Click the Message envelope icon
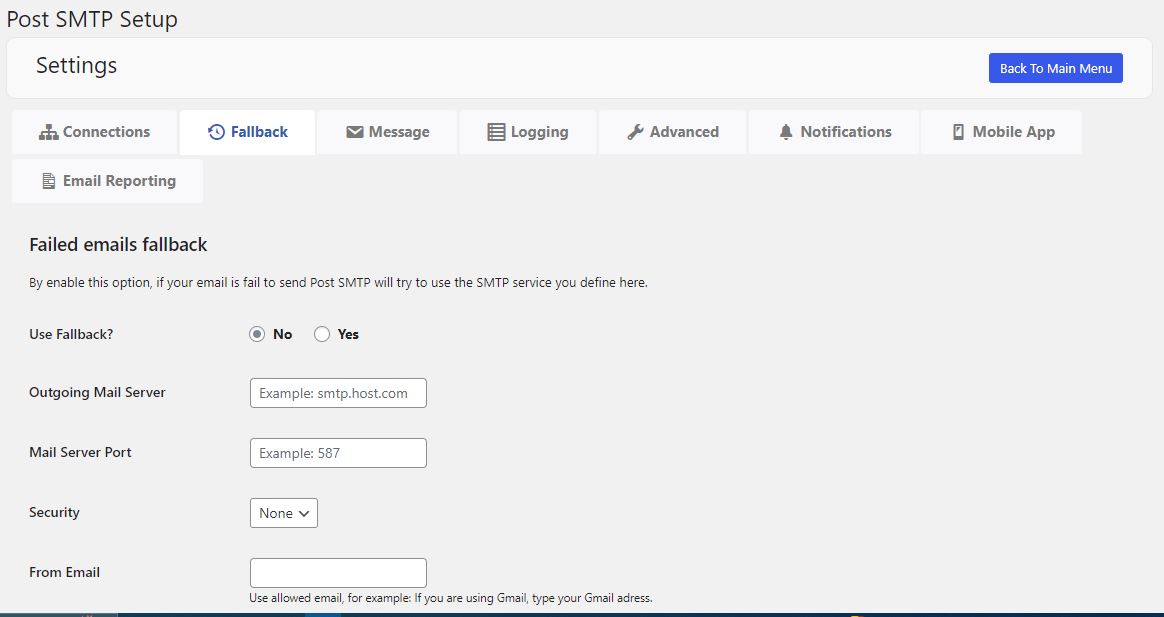Viewport: 1164px width, 617px height. pyautogui.click(x=354, y=132)
